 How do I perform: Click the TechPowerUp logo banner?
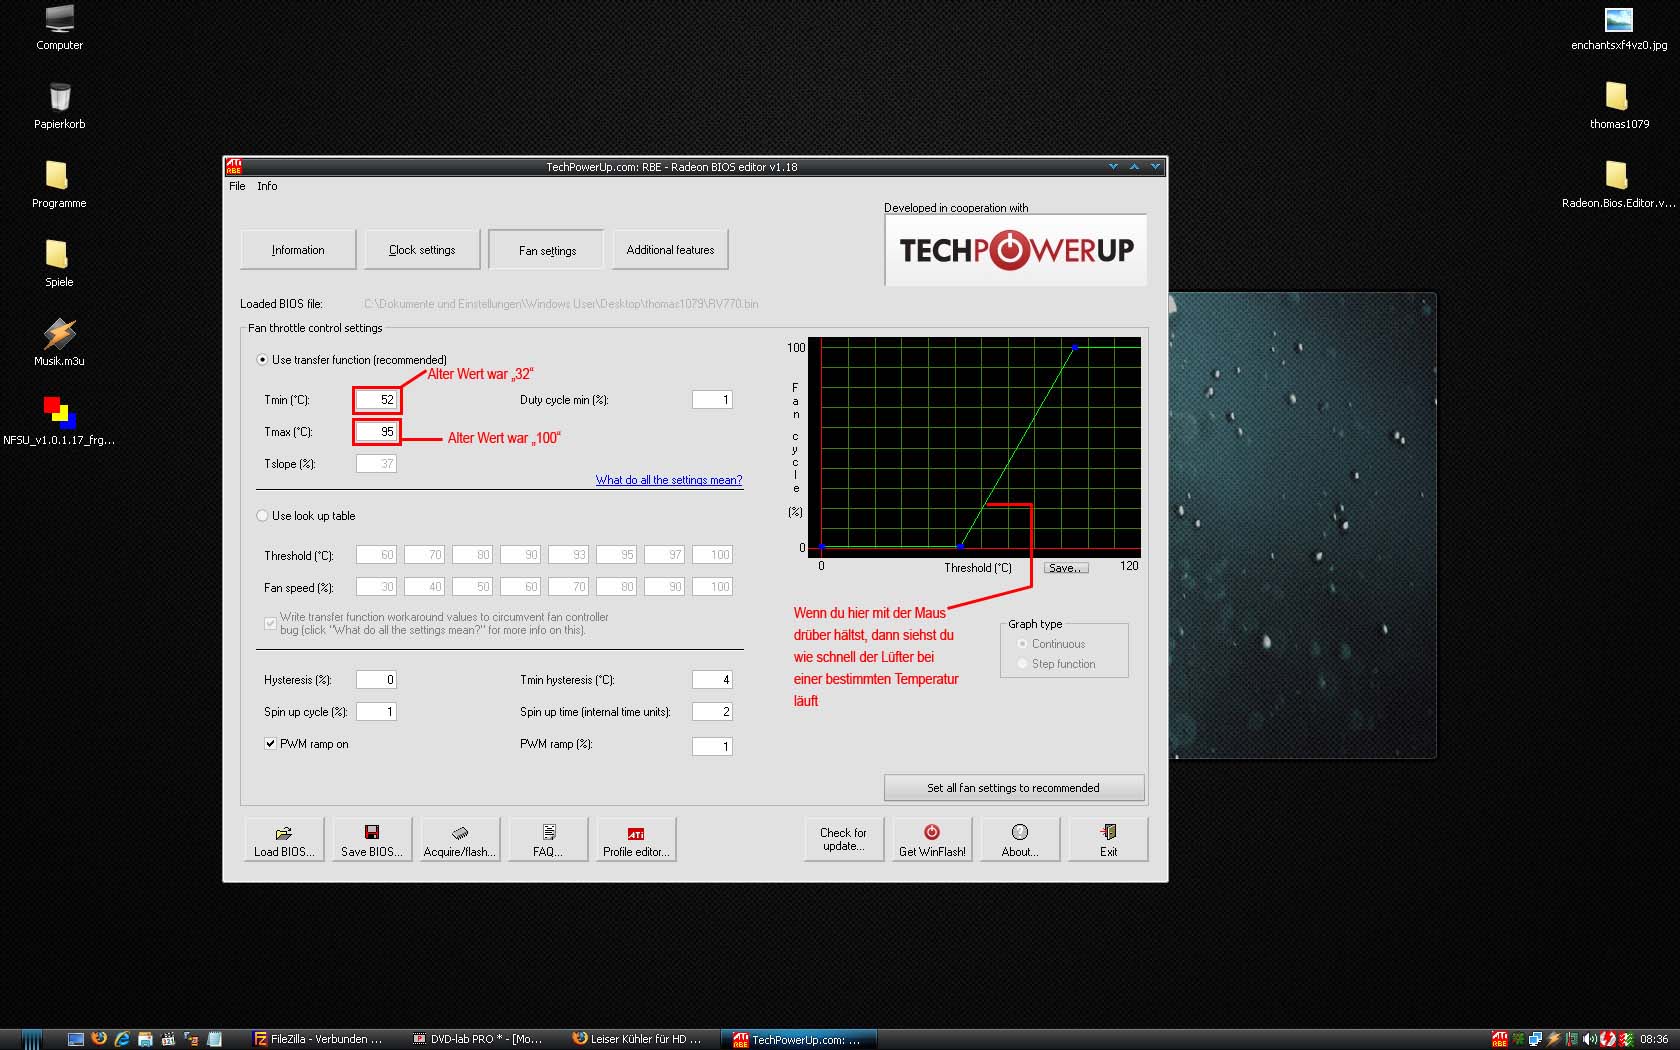[x=1016, y=250]
